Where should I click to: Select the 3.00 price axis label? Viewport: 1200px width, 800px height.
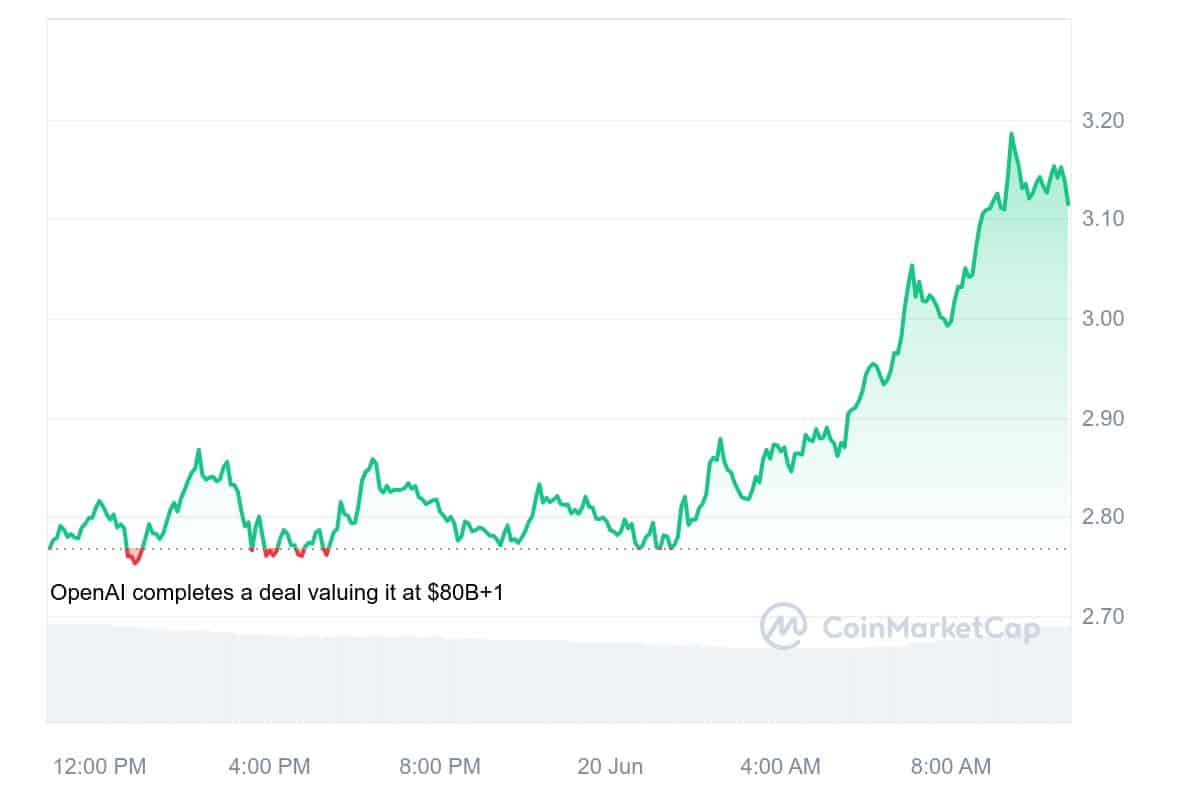(x=1104, y=318)
